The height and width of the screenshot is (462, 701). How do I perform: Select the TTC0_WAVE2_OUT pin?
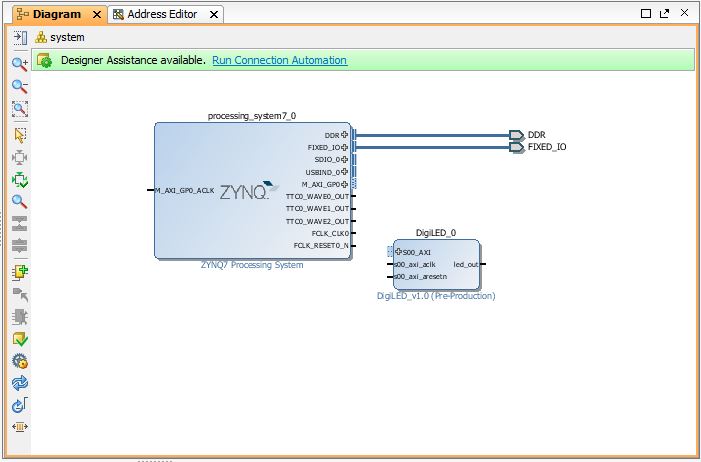pos(321,221)
